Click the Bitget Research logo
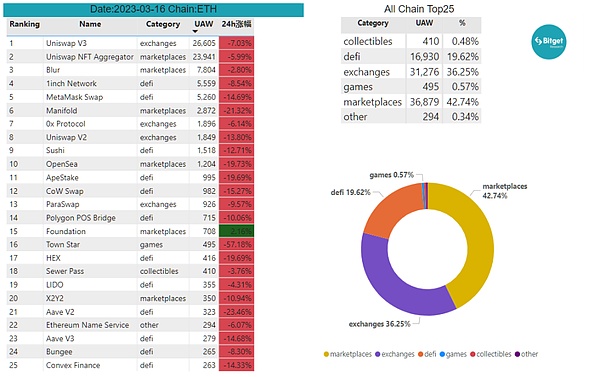Image resolution: width=600 pixels, height=377 pixels. (549, 41)
